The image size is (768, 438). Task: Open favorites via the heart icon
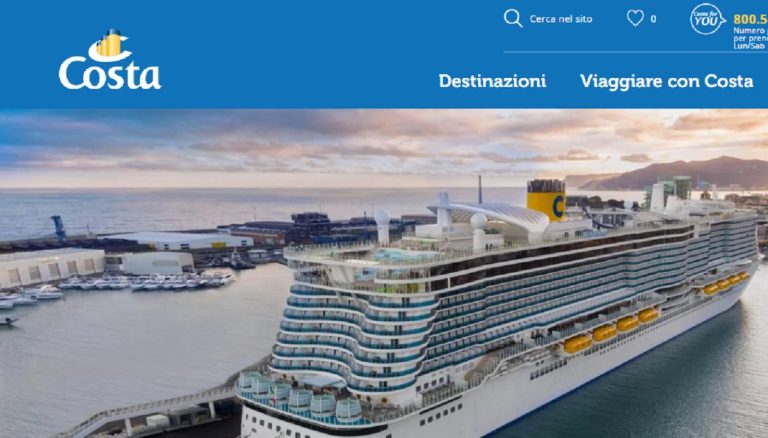click(635, 19)
